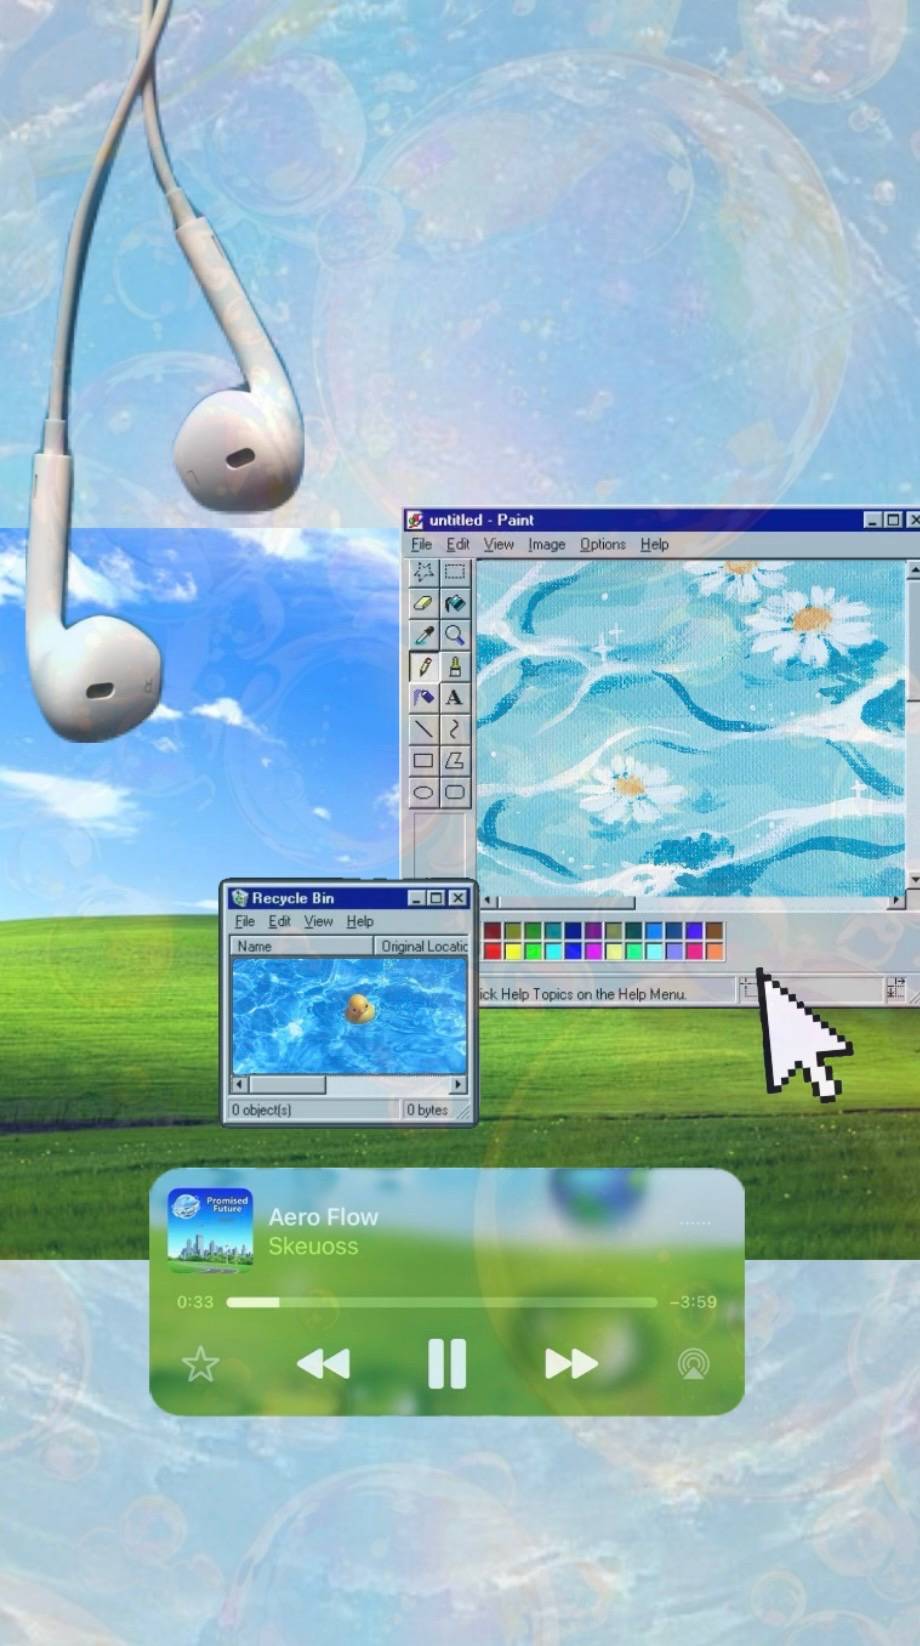Open the File menu in Recycle Bin

(x=245, y=922)
